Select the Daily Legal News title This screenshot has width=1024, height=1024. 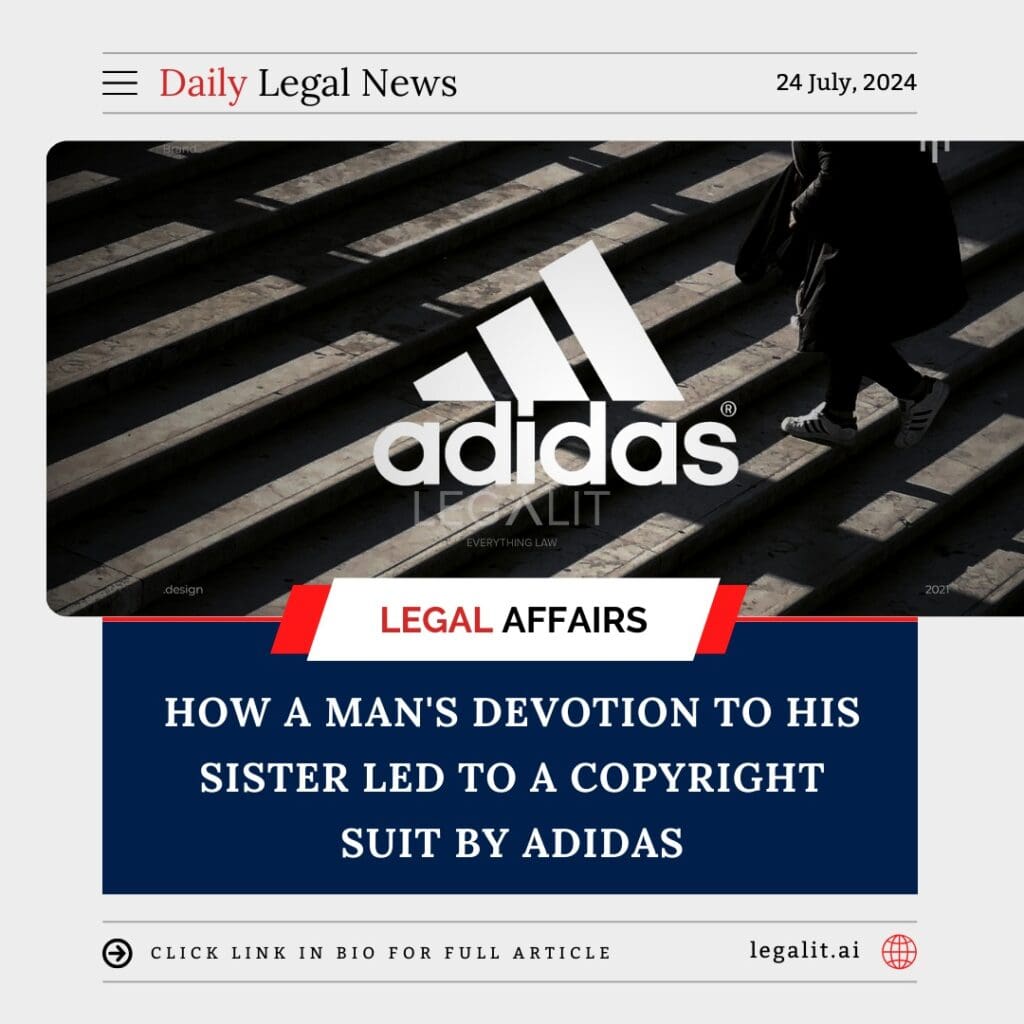point(308,84)
